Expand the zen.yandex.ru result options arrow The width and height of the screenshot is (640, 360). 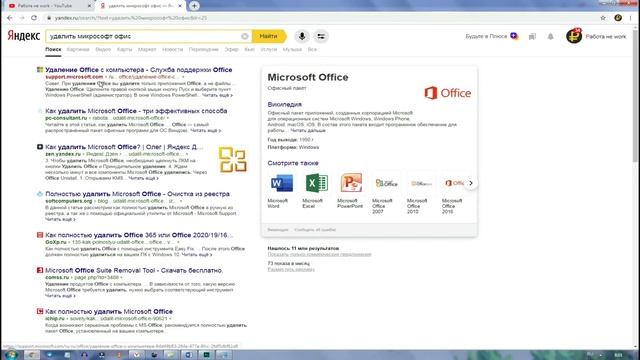[187, 154]
